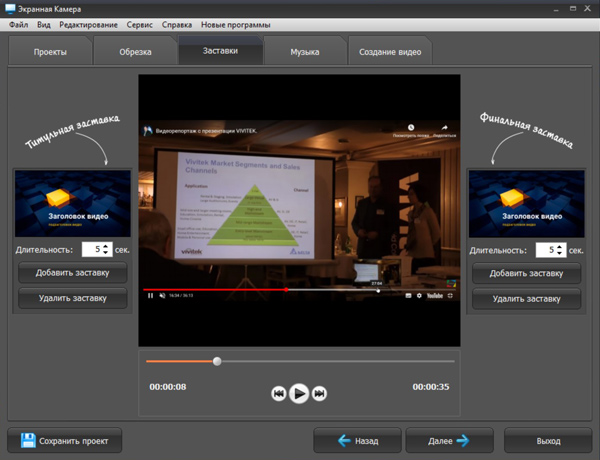Open the Вид menu

click(x=44, y=25)
